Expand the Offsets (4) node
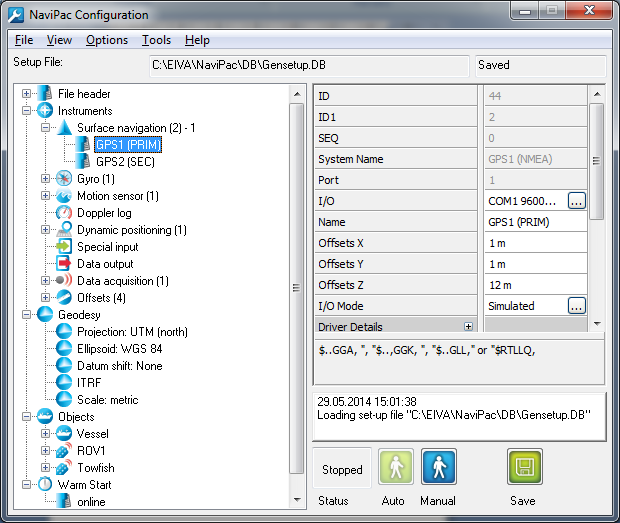The image size is (620, 523). [x=45, y=298]
